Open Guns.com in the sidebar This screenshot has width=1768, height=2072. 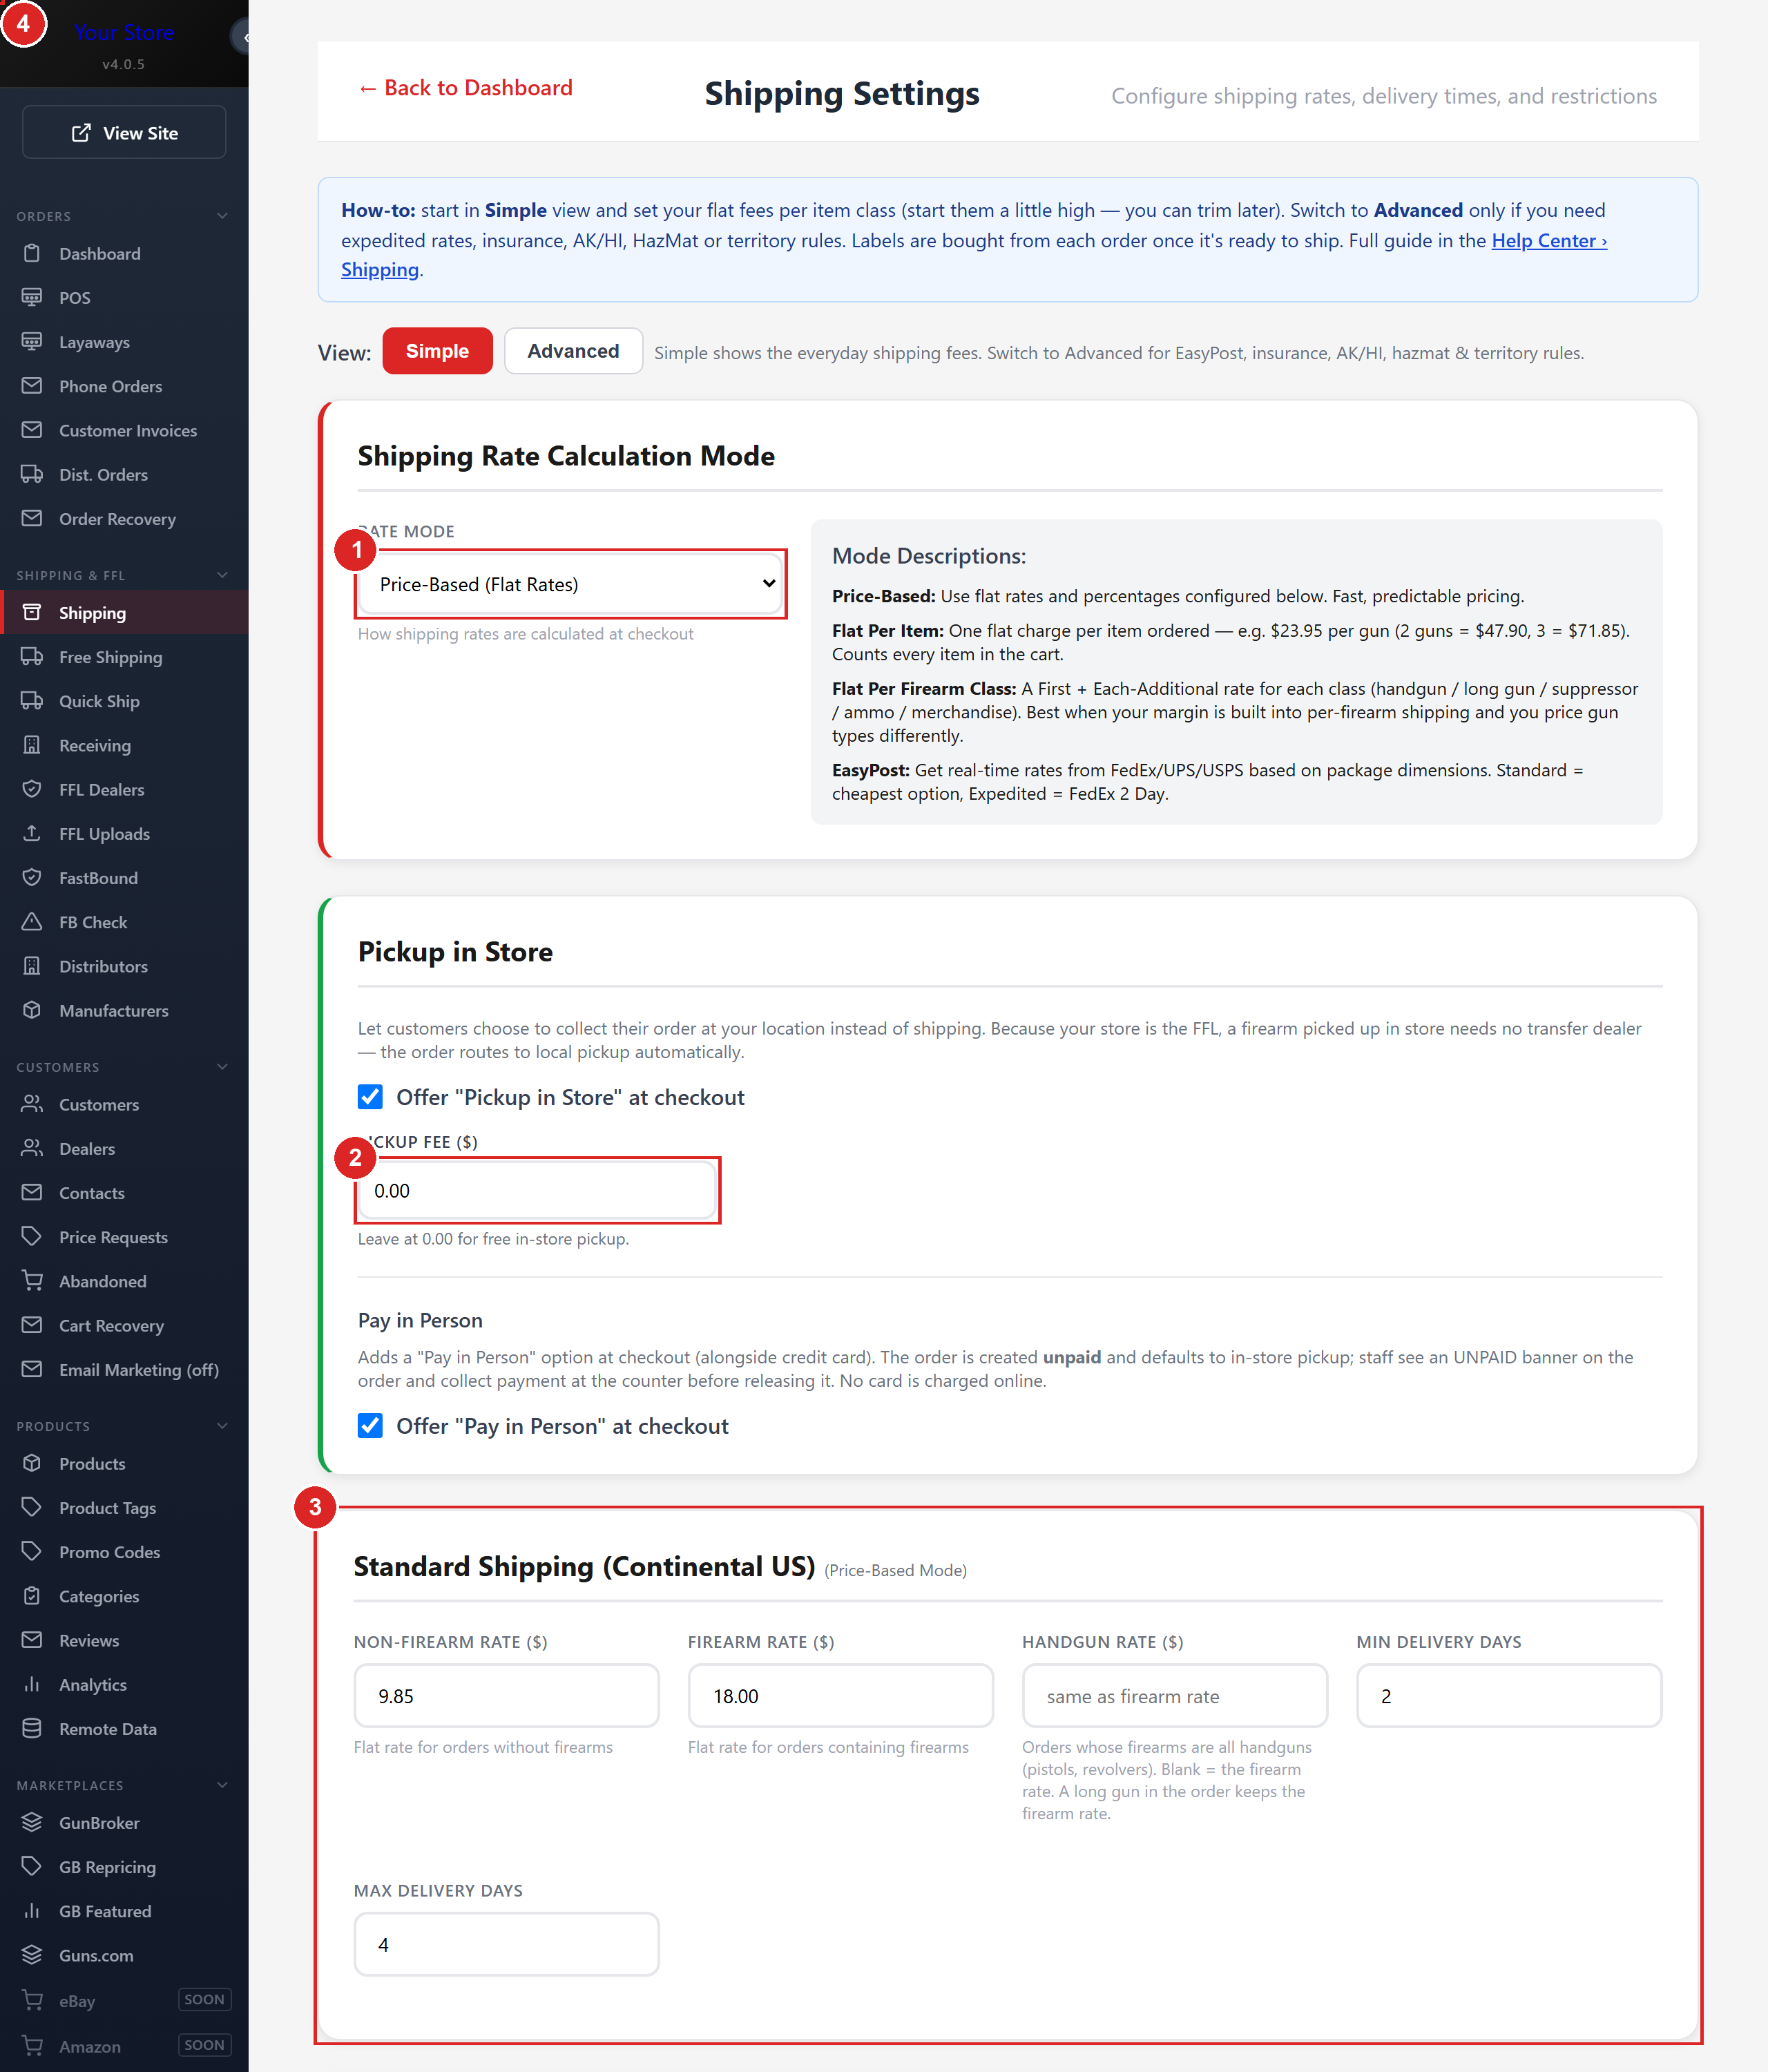coord(124,1955)
